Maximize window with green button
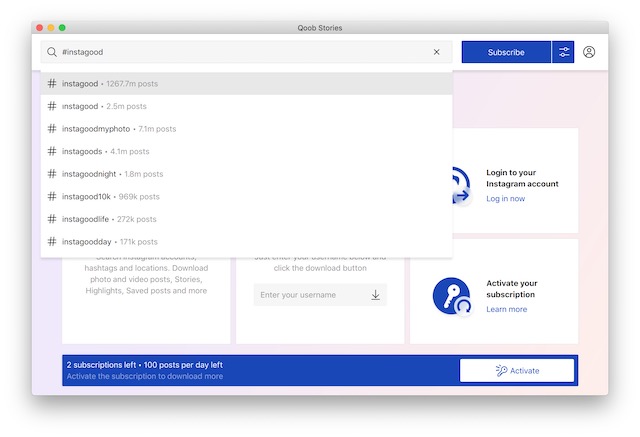 62,28
